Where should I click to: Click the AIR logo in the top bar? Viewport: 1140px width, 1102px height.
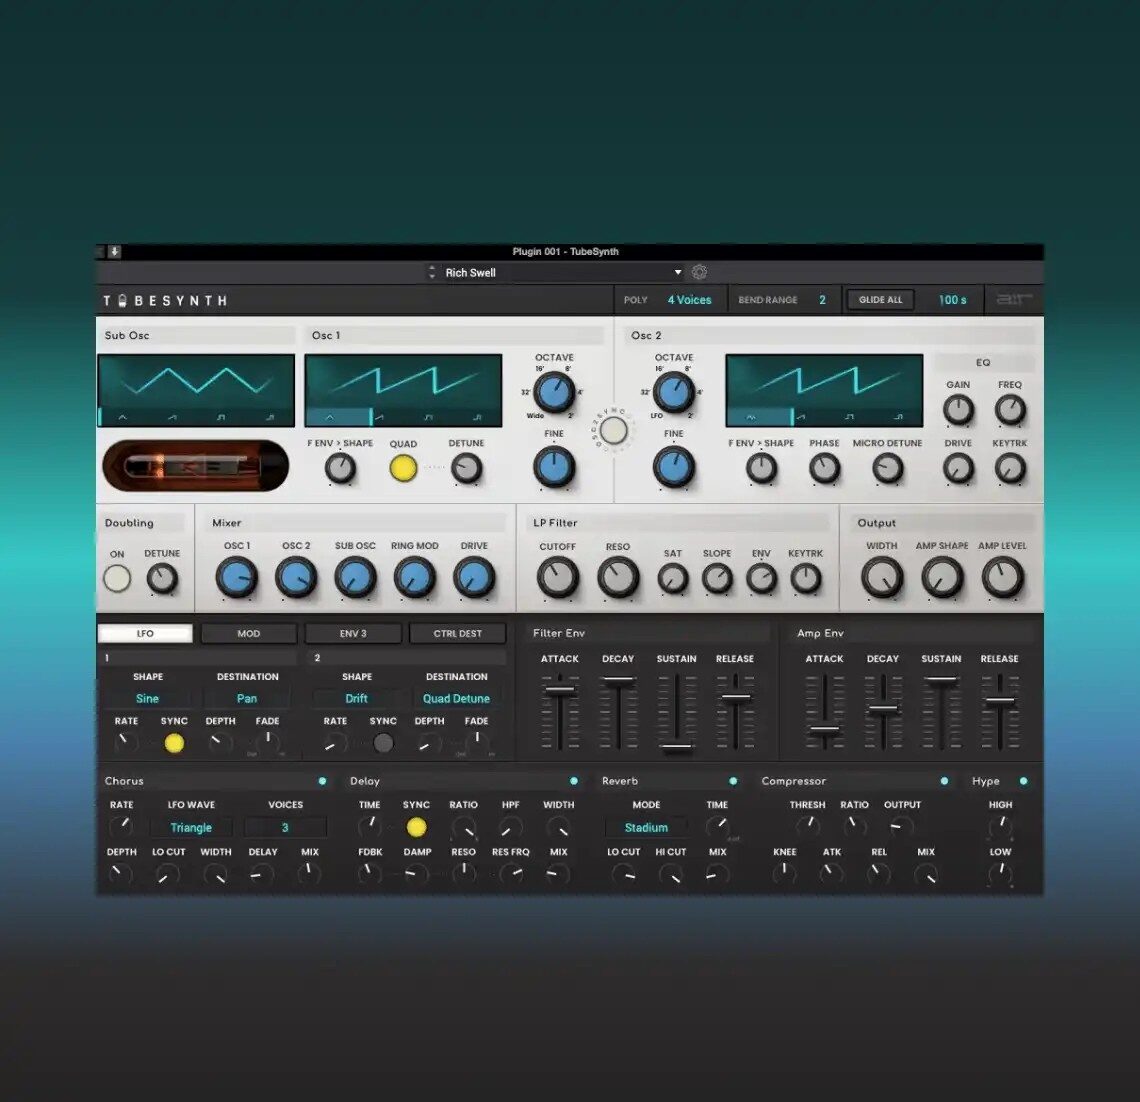point(1013,299)
